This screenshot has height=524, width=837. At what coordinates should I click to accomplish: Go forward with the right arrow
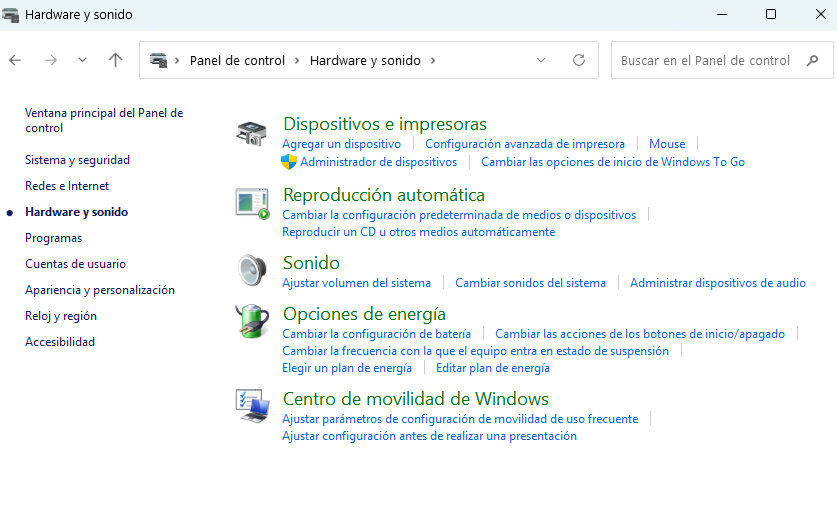click(x=51, y=60)
